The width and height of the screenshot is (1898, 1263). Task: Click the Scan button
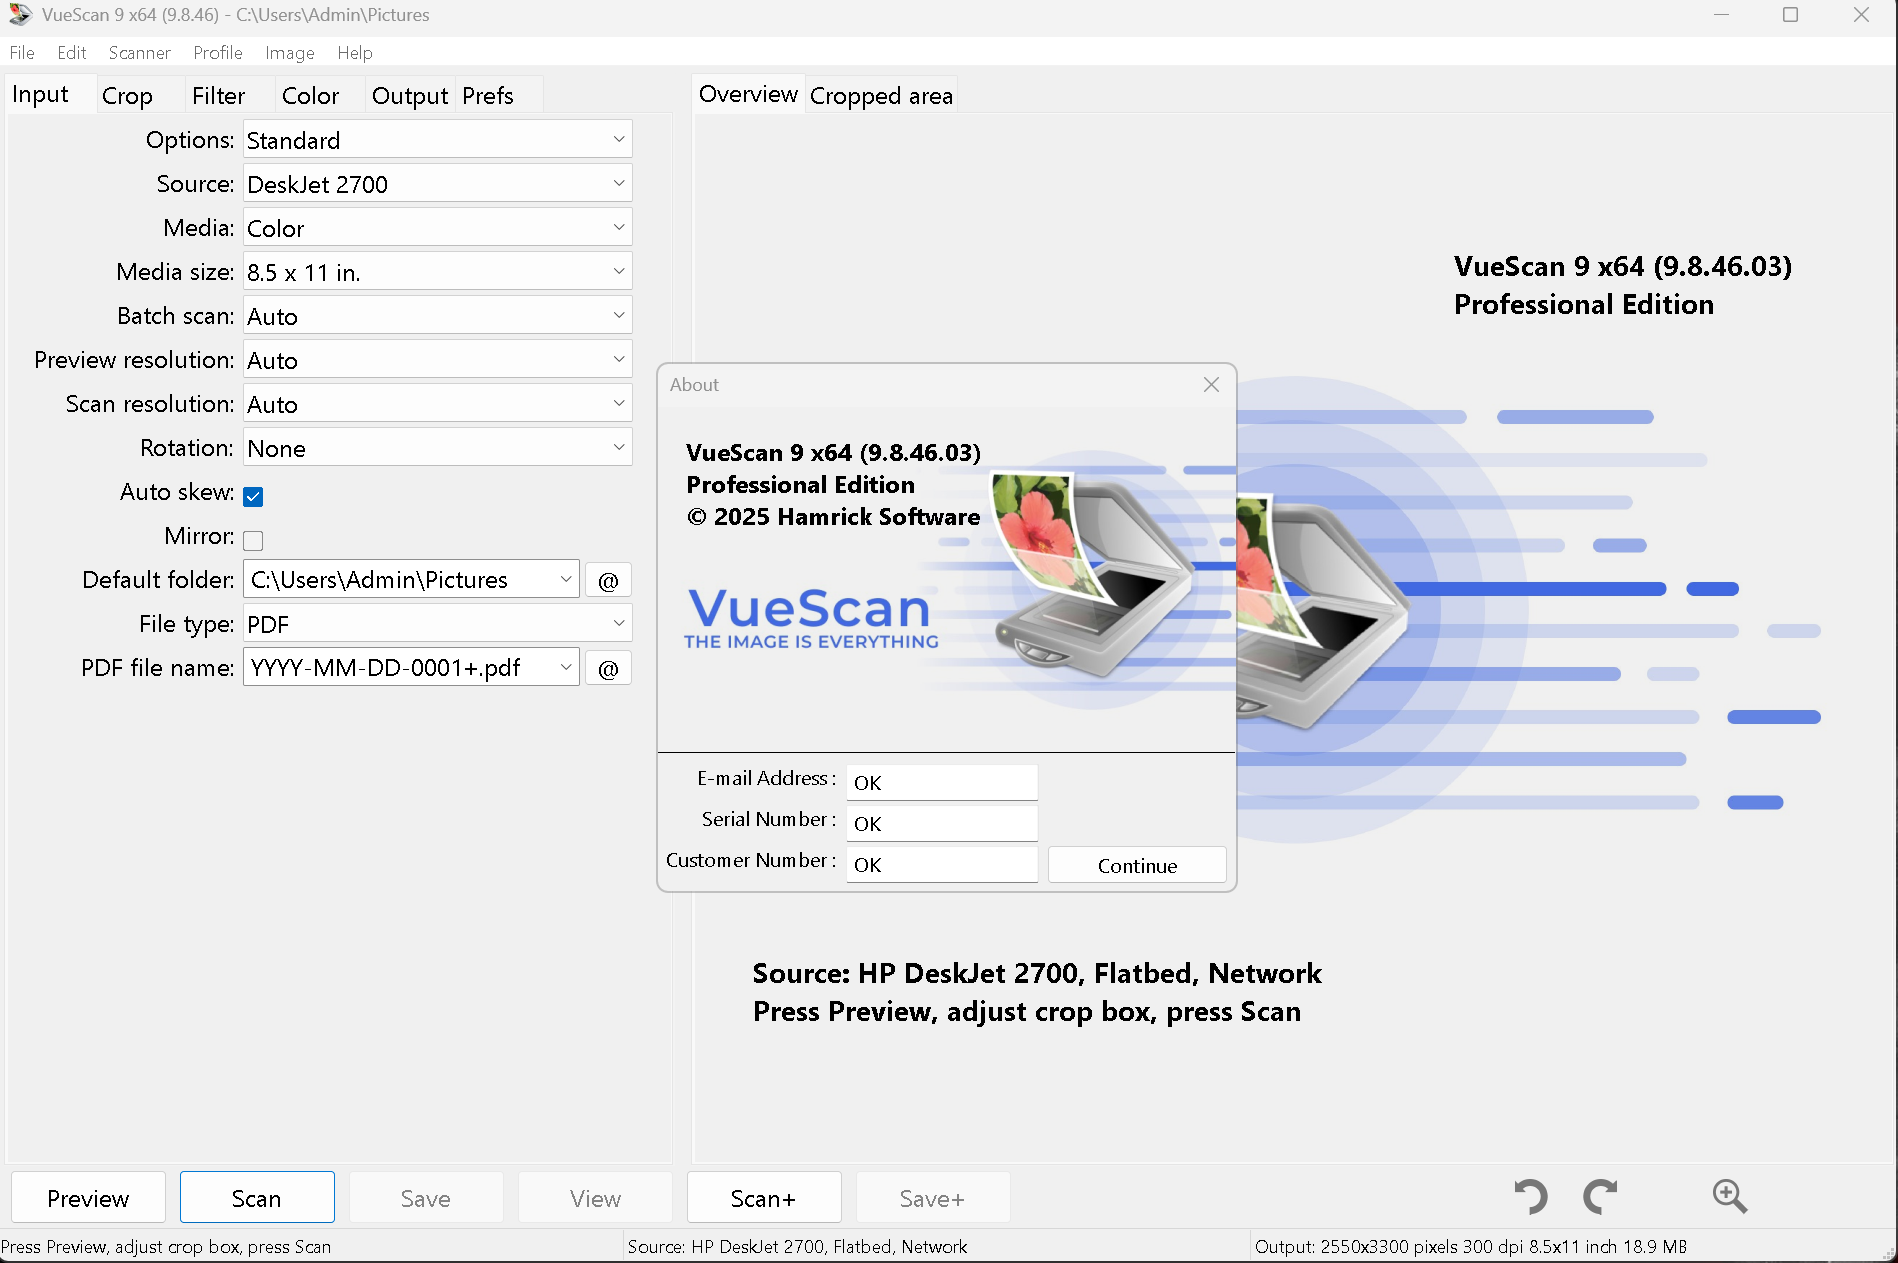click(x=257, y=1198)
